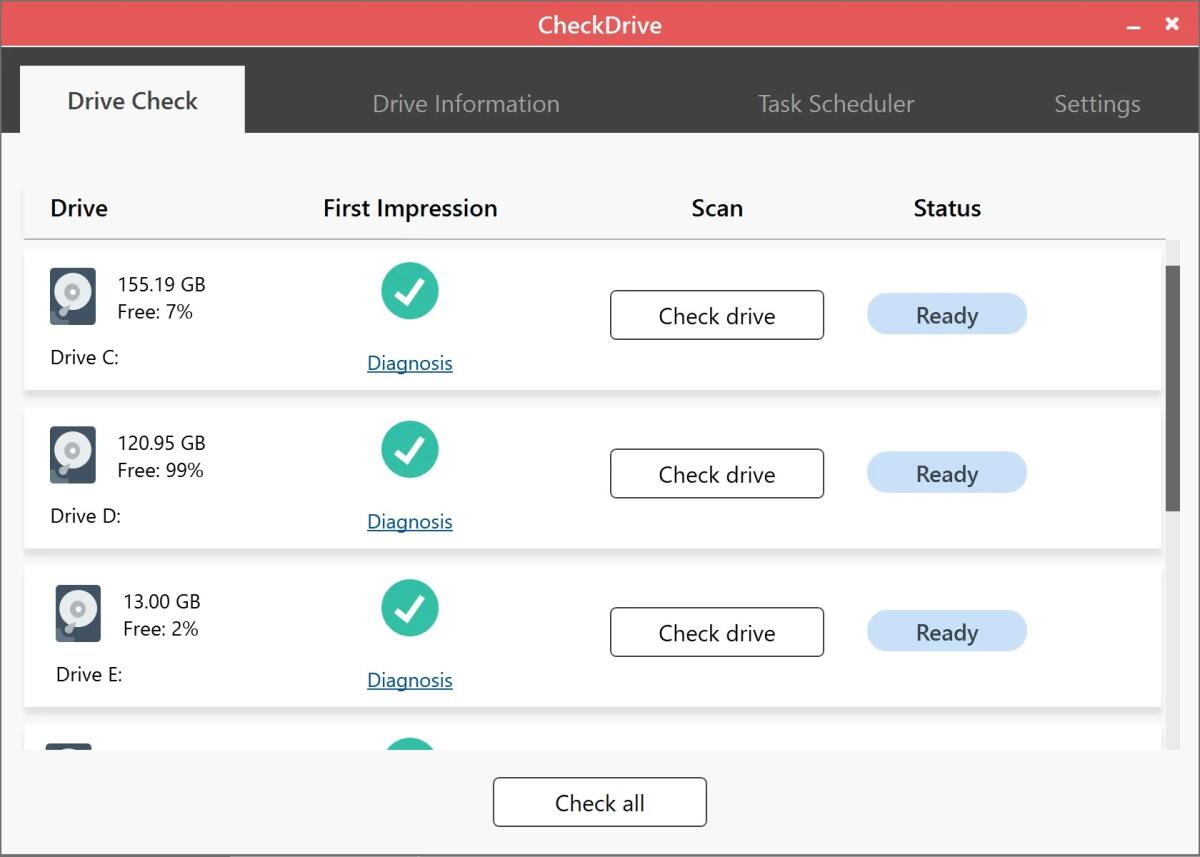
Task: Click Drive C green checkmark status icon
Action: (410, 290)
